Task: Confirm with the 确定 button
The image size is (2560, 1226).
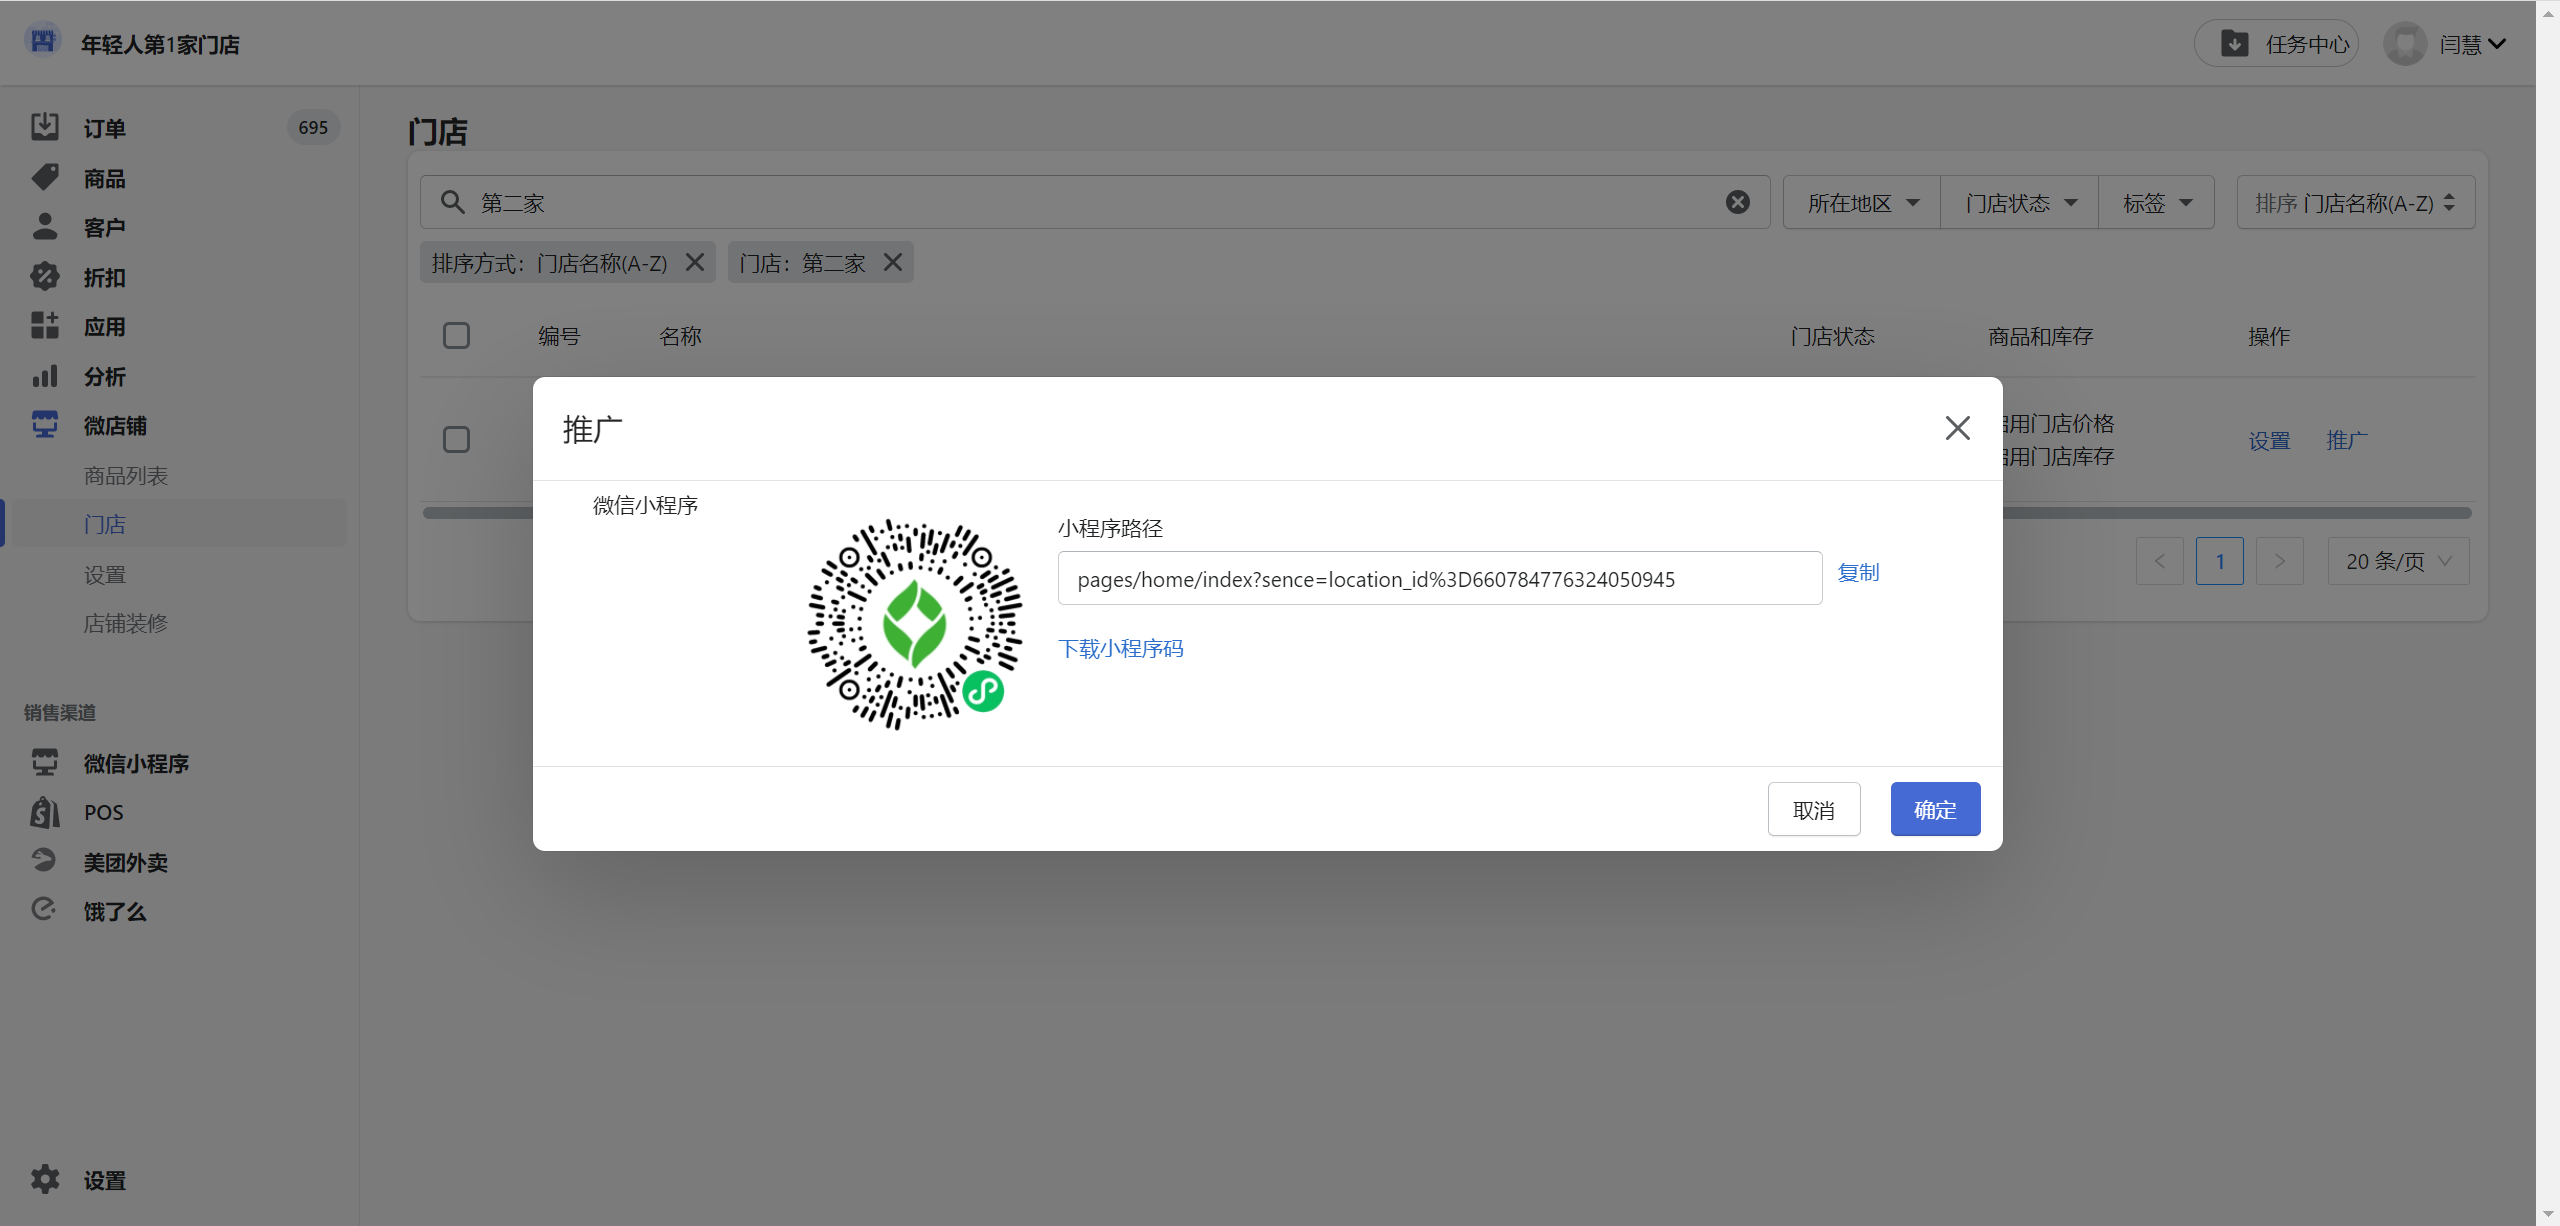Action: click(x=1935, y=810)
